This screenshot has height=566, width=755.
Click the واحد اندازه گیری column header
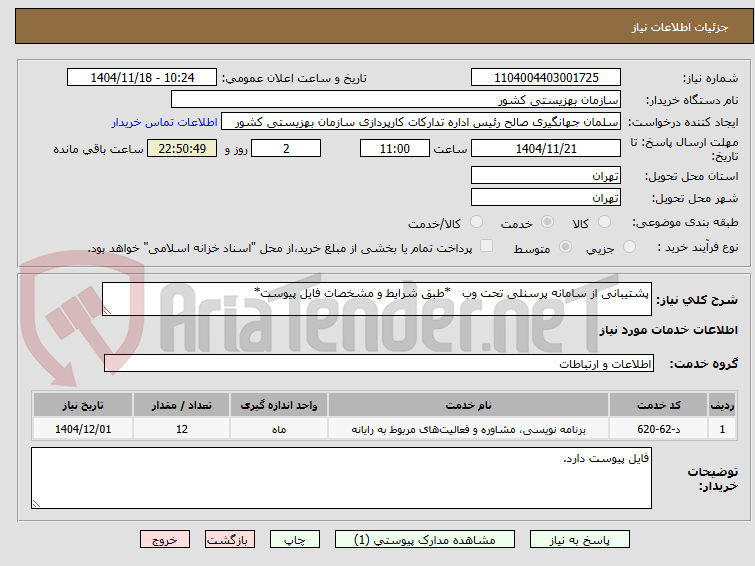[279, 405]
